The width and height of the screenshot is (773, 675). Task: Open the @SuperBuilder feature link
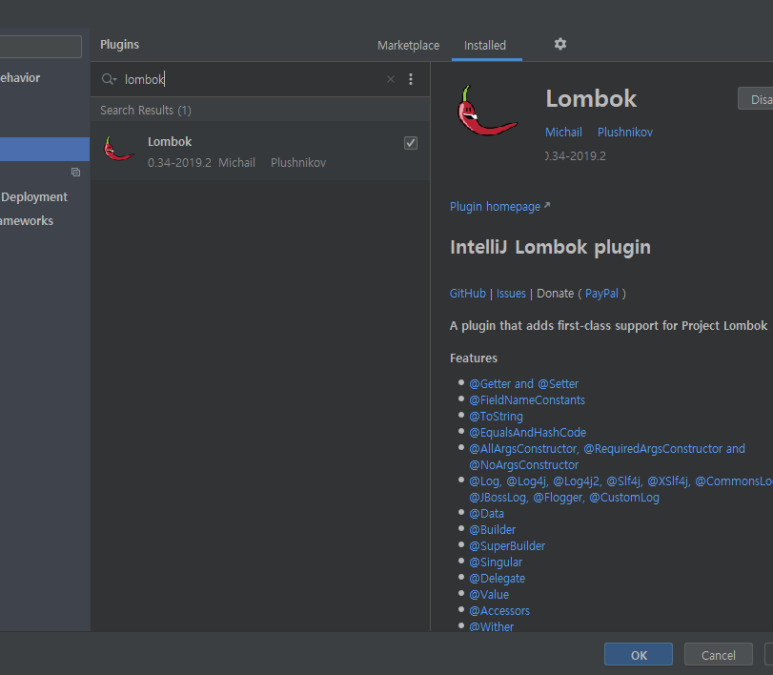(507, 546)
